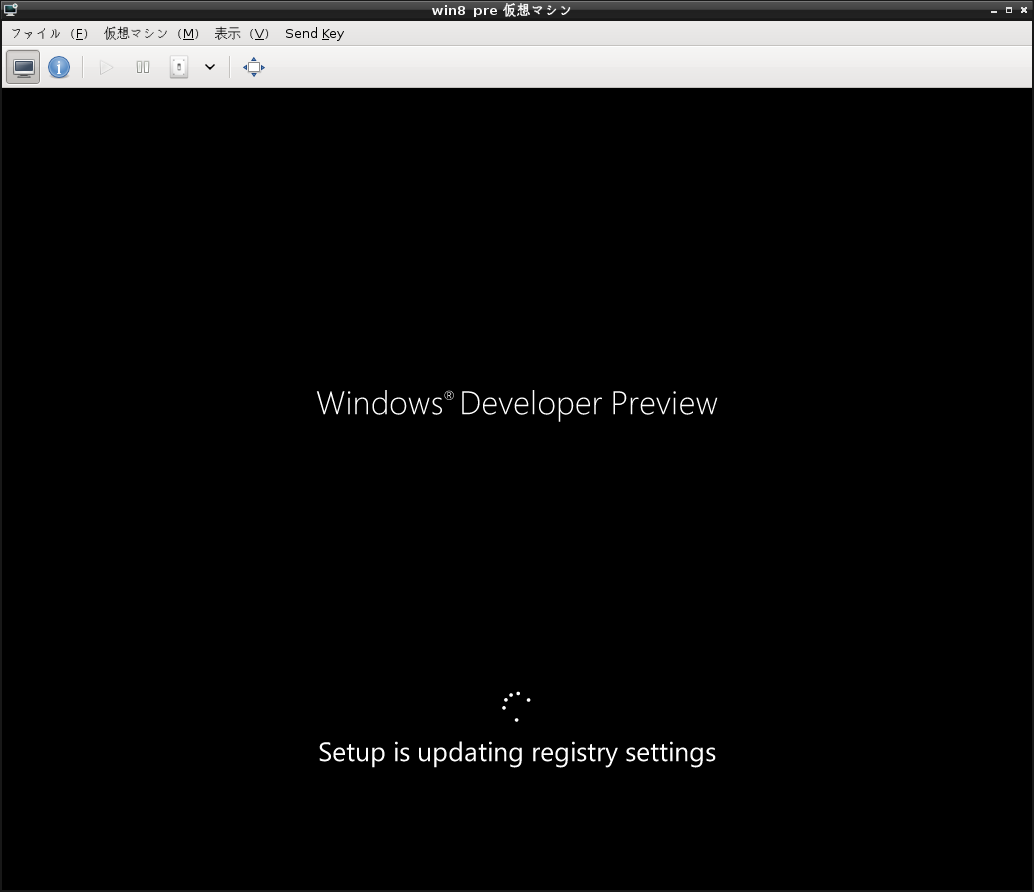
Task: Pause the virtual machine
Action: [x=143, y=67]
